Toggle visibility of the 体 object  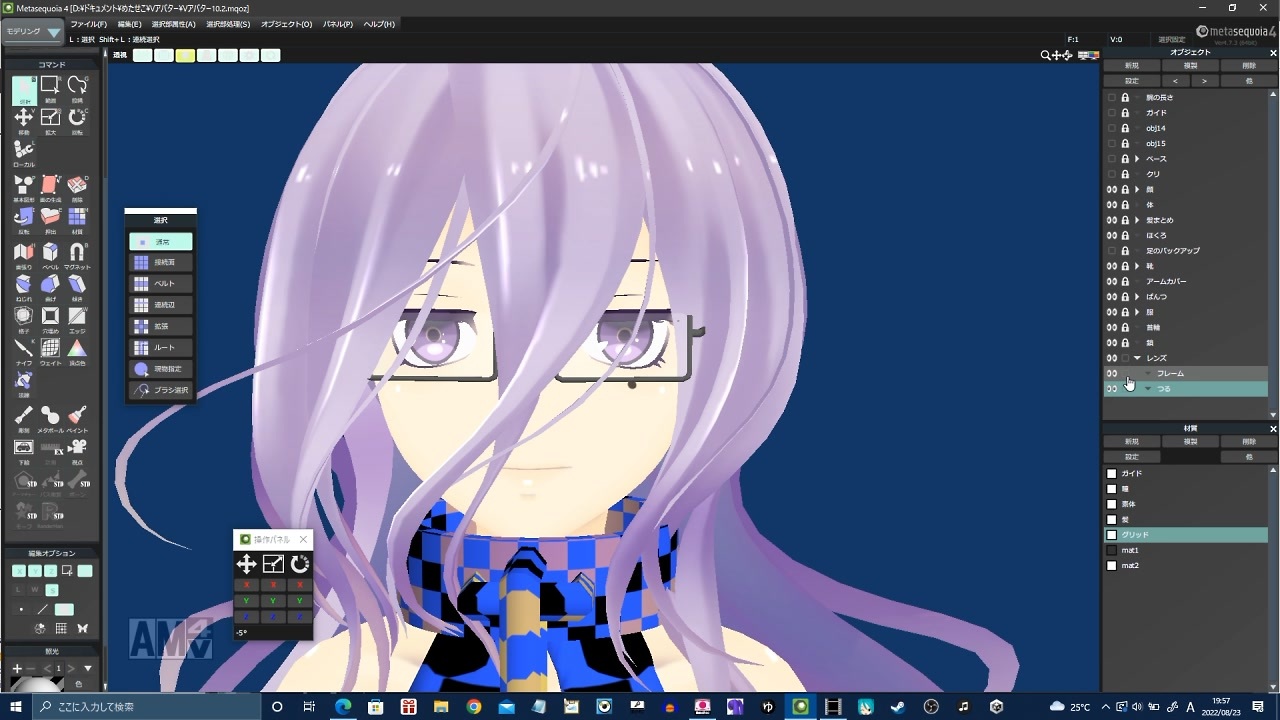click(x=1112, y=205)
